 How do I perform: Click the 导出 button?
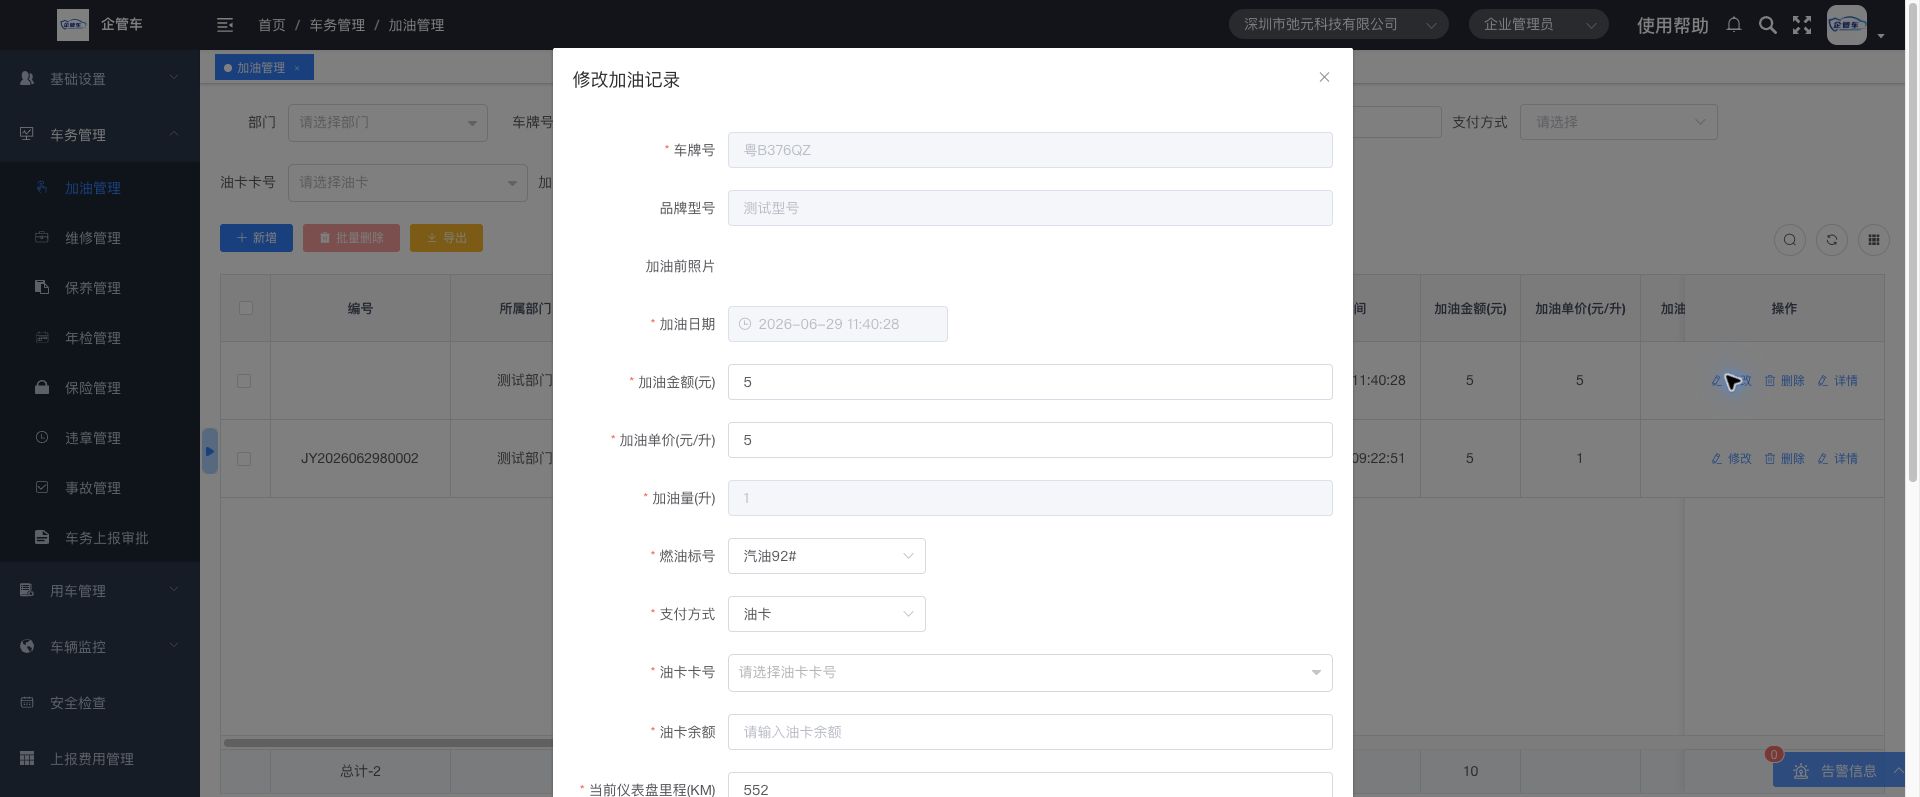click(x=446, y=238)
